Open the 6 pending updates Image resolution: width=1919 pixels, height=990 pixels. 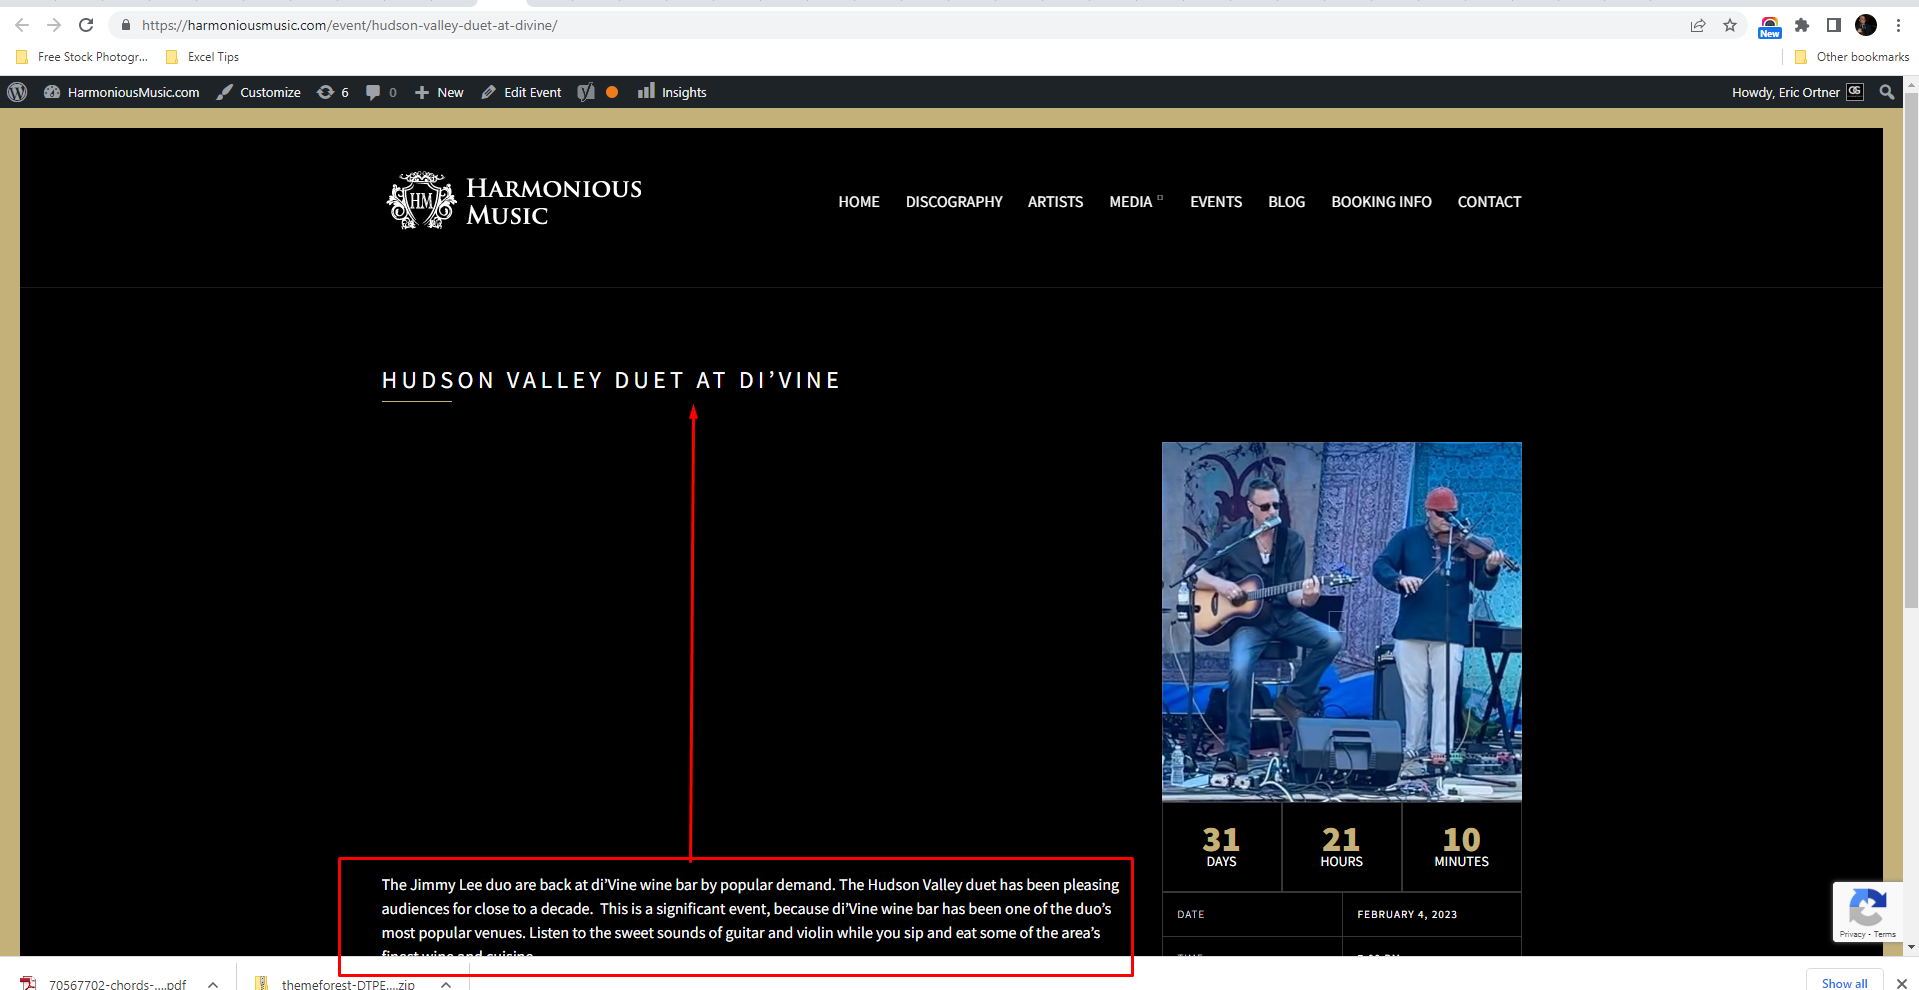click(333, 92)
